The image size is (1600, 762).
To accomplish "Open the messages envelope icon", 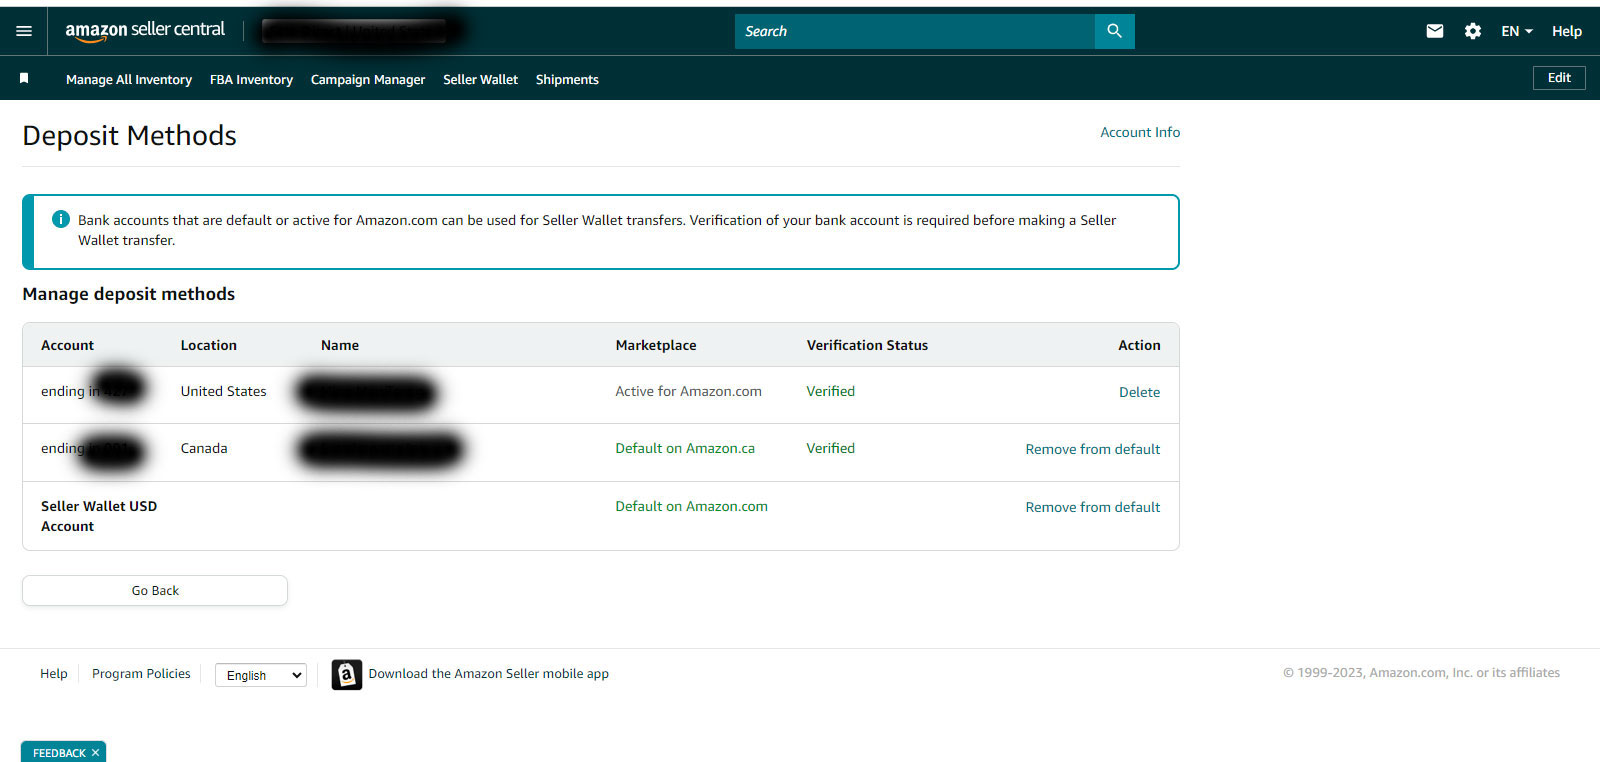I will [1434, 31].
